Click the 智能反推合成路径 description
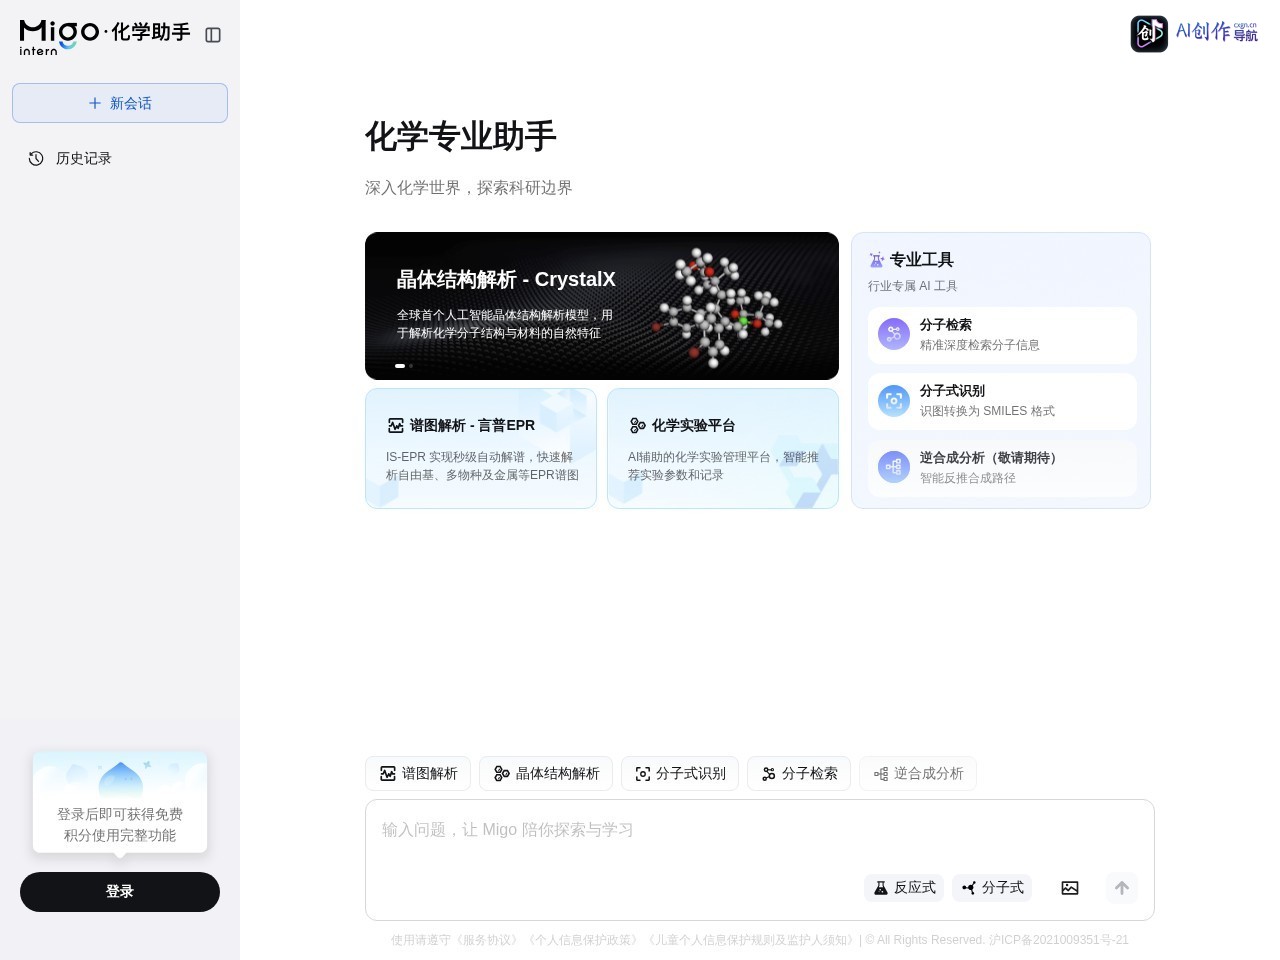 click(x=968, y=478)
